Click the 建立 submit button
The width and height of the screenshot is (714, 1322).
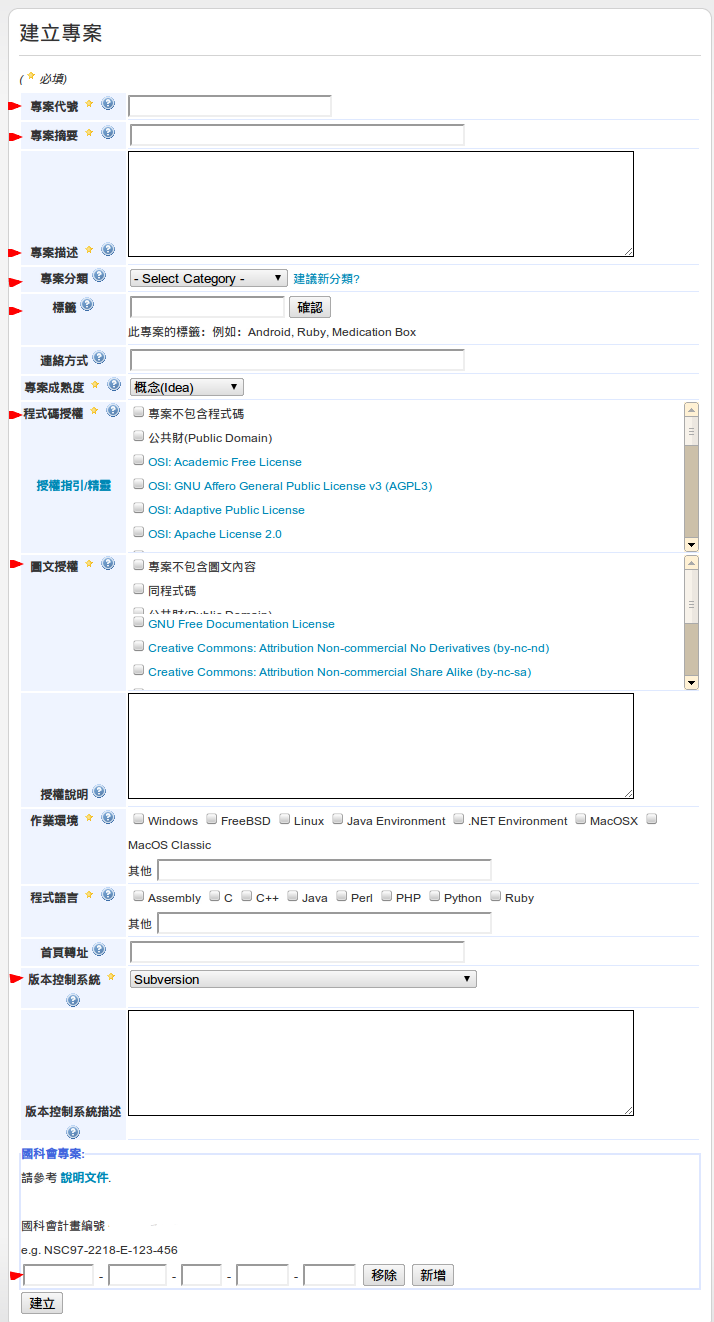point(42,1303)
